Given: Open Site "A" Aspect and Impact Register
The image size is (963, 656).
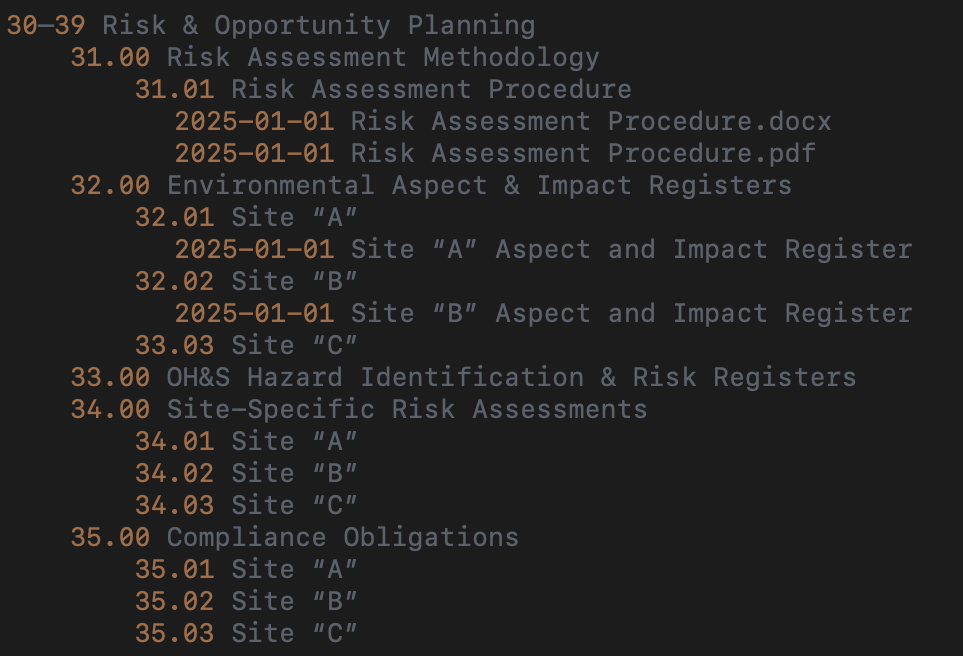Looking at the screenshot, I should pos(543,249).
